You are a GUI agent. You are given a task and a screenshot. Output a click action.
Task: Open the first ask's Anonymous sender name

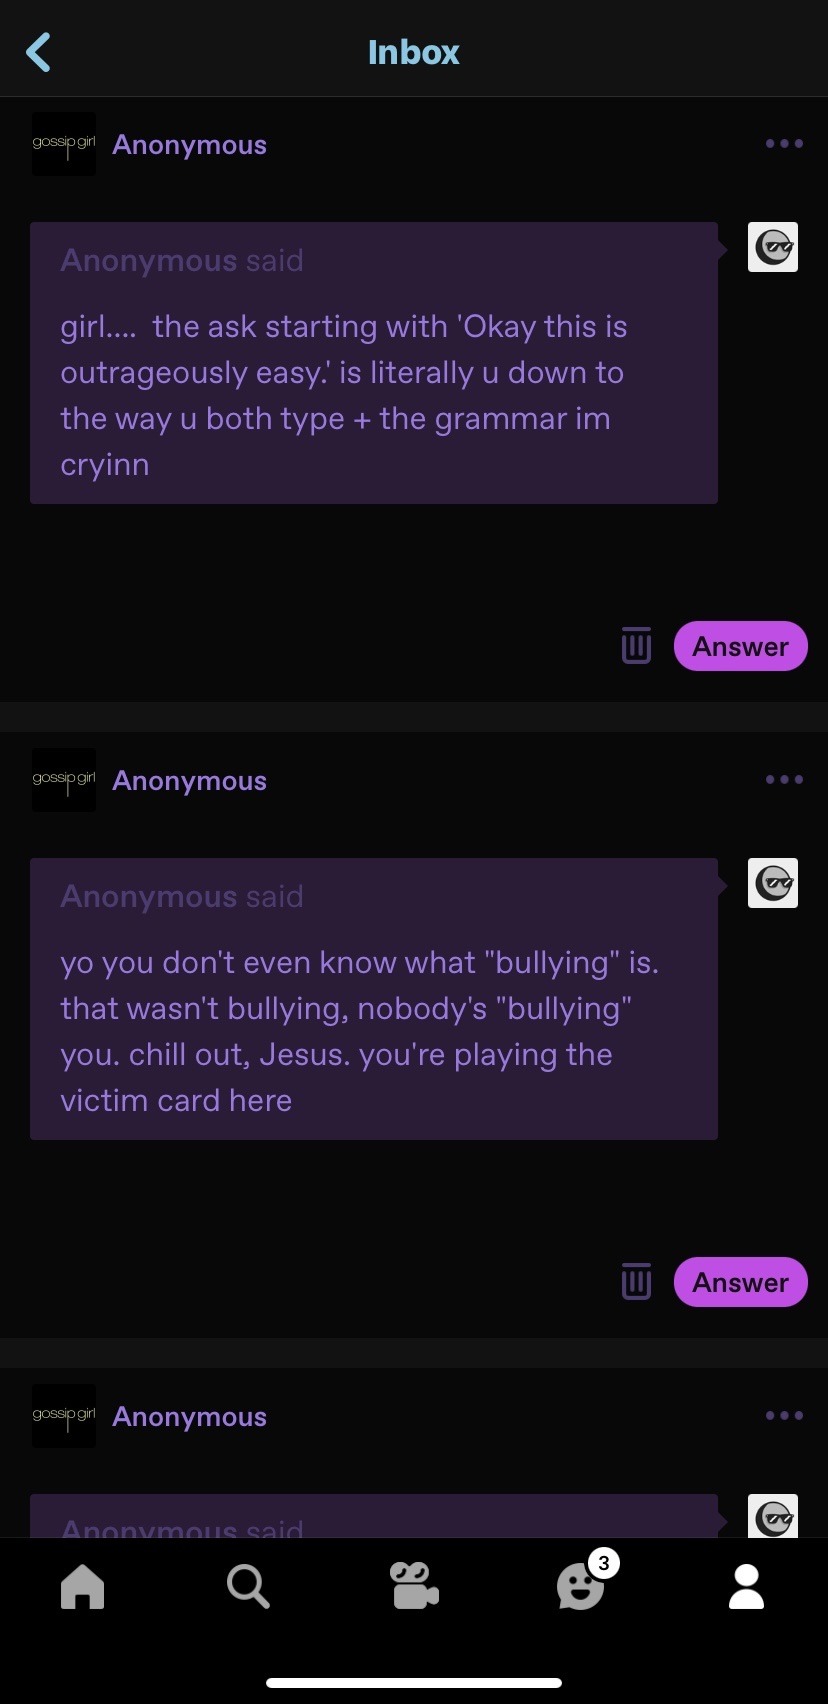point(190,145)
